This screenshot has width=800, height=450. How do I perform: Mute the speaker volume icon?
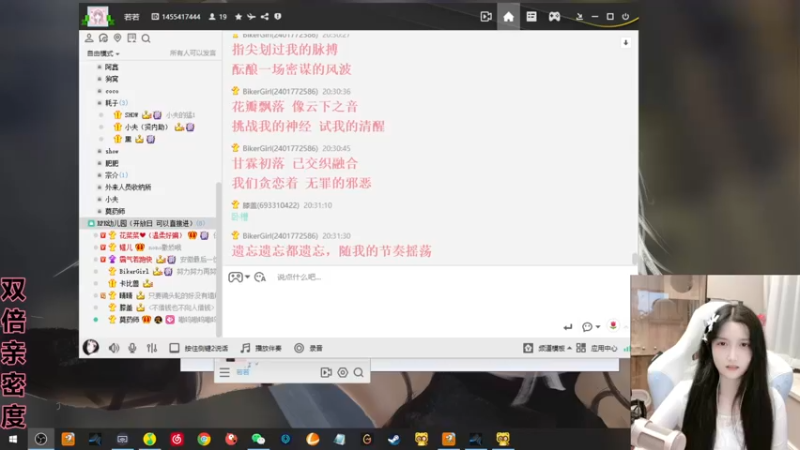pos(114,348)
